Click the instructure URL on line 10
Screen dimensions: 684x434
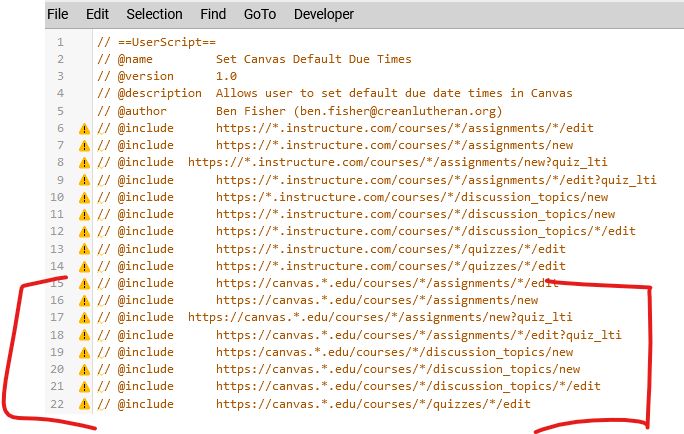pyautogui.click(x=412, y=197)
